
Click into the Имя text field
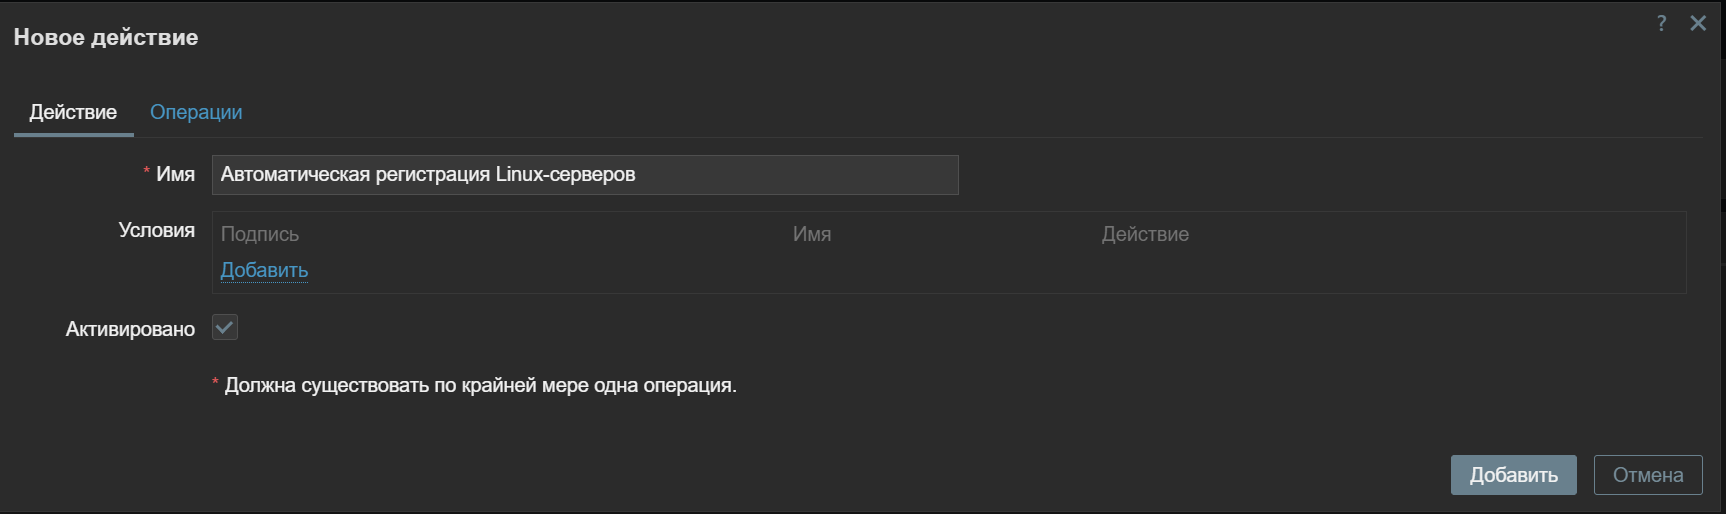click(x=584, y=175)
